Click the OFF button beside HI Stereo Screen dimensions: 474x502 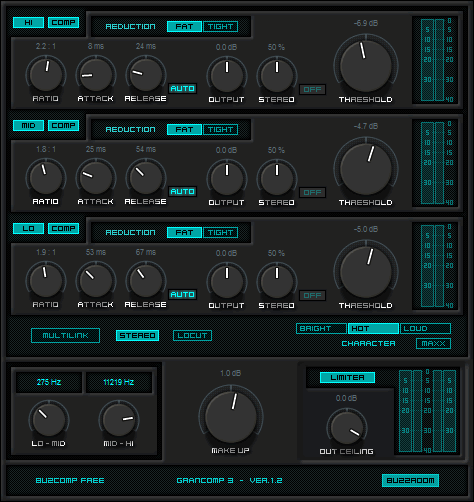312,89
